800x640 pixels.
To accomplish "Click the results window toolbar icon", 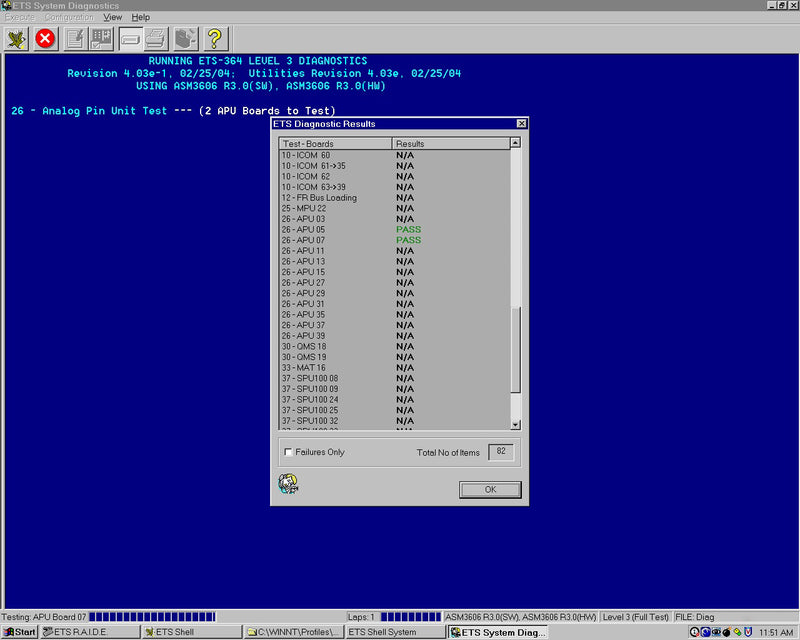I will tap(129, 39).
